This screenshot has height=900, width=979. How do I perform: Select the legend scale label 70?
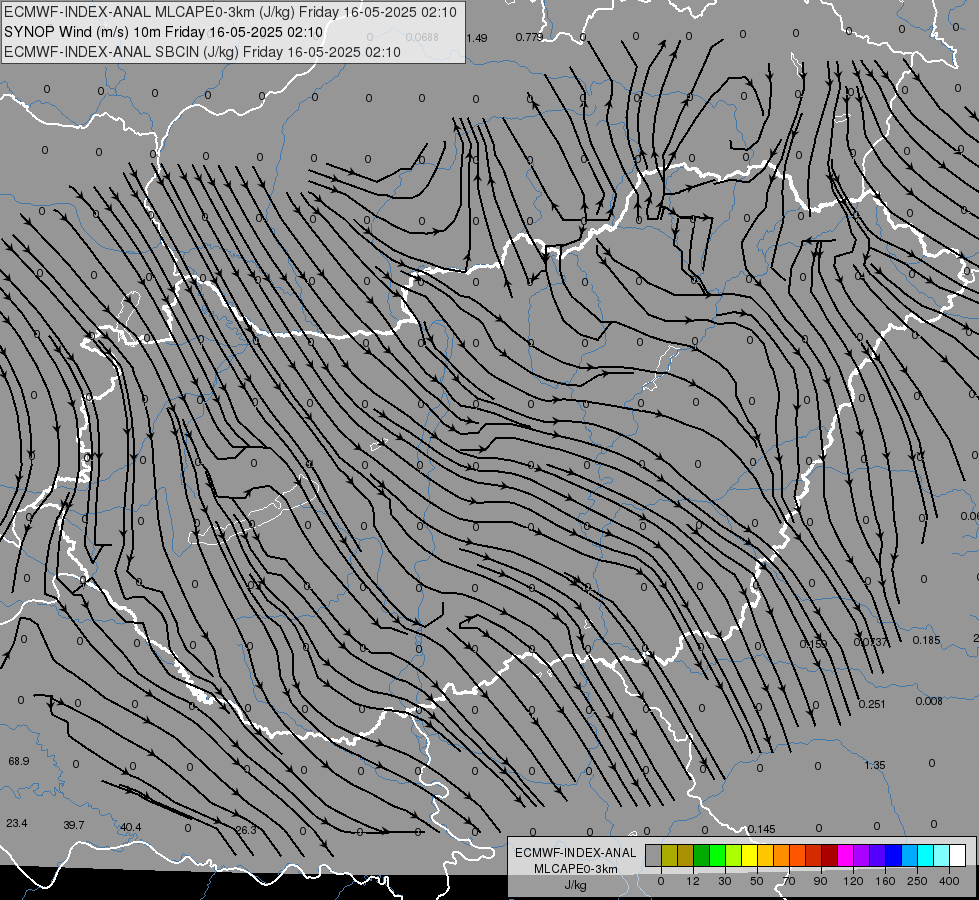click(x=789, y=881)
